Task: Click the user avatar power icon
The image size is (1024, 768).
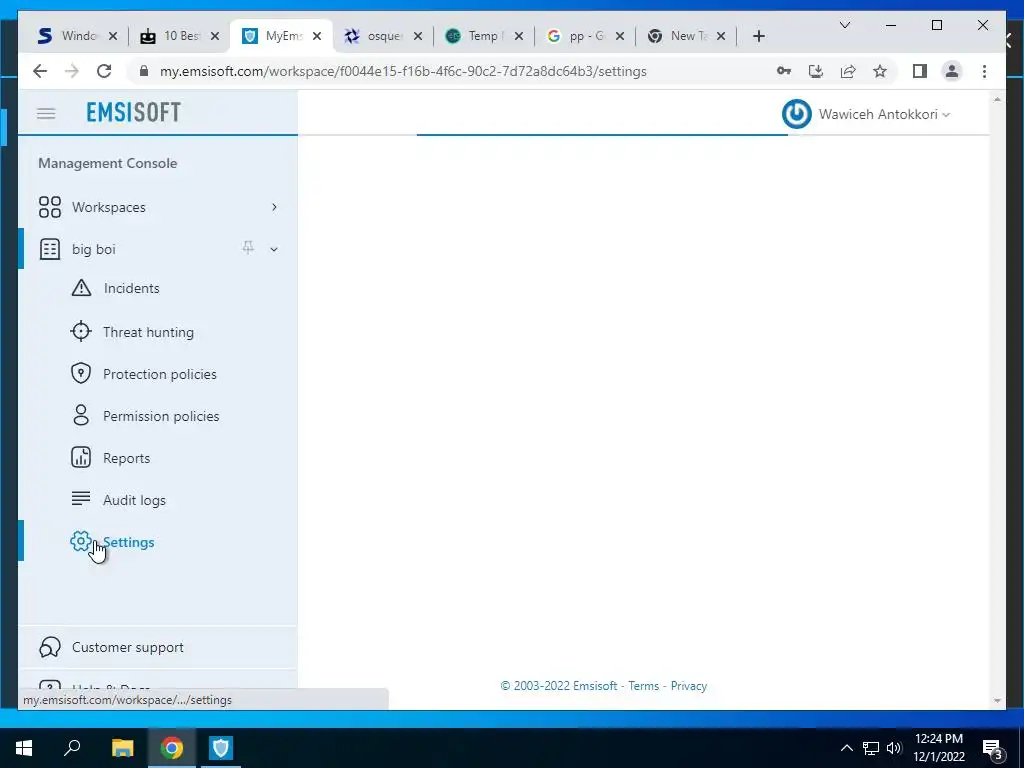Action: tap(797, 114)
